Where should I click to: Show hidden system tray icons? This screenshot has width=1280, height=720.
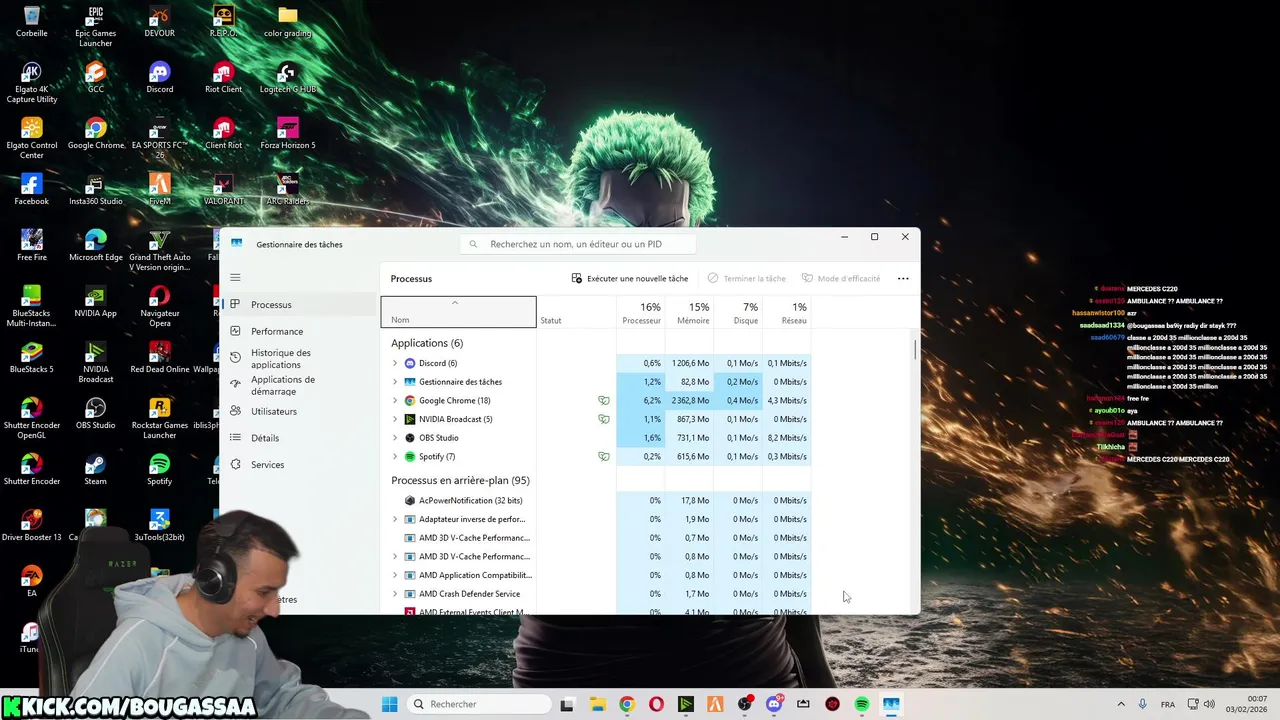pyautogui.click(x=1120, y=704)
